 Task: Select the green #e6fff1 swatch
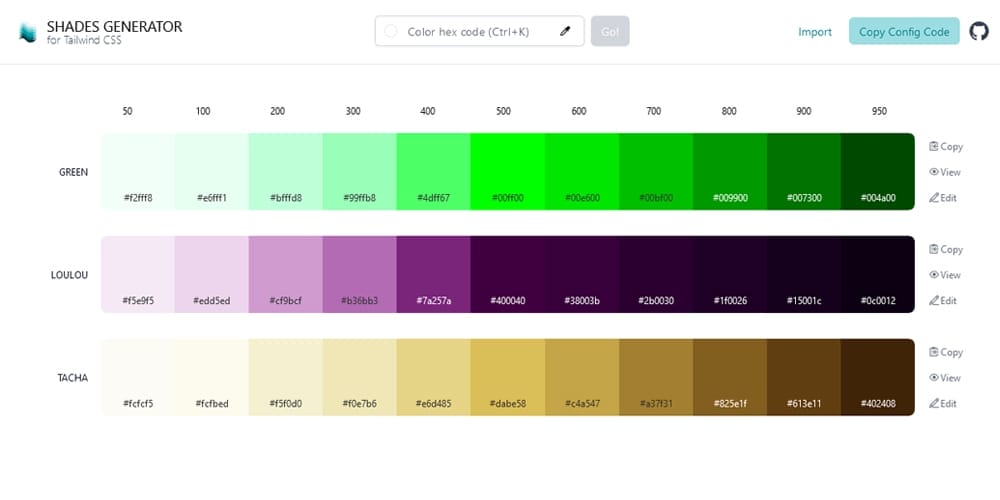(x=212, y=172)
